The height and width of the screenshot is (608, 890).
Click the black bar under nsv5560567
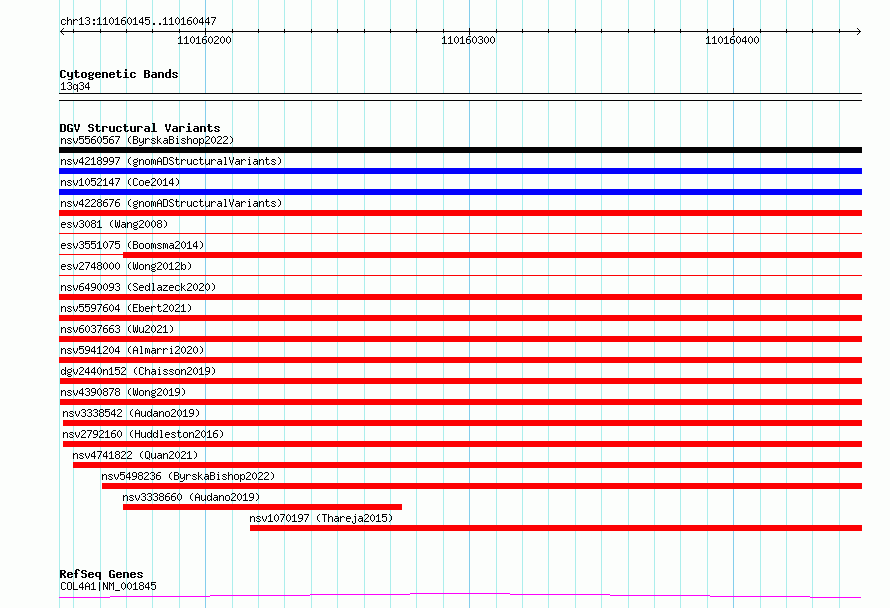(460, 150)
